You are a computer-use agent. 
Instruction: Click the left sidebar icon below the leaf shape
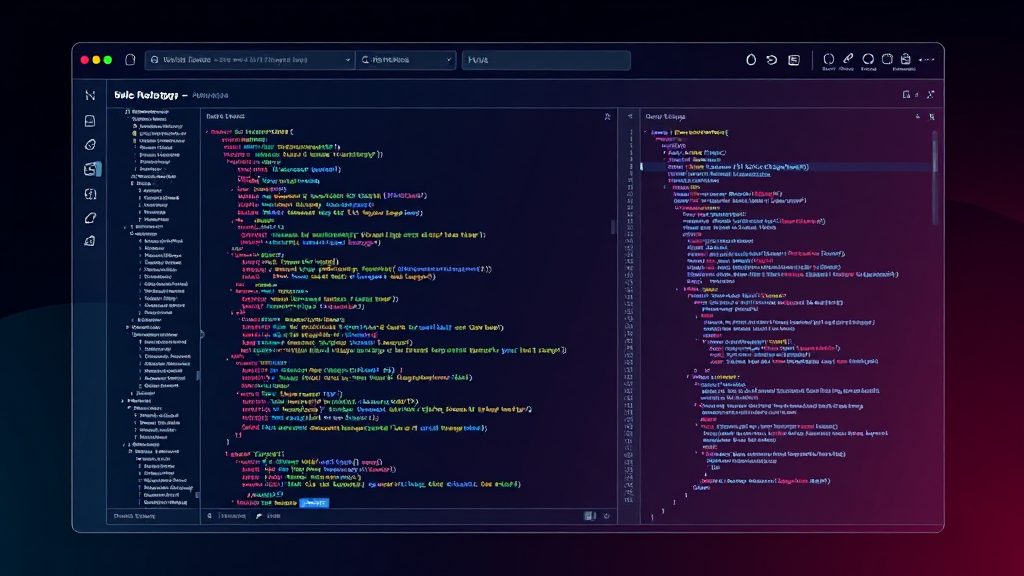[x=90, y=241]
